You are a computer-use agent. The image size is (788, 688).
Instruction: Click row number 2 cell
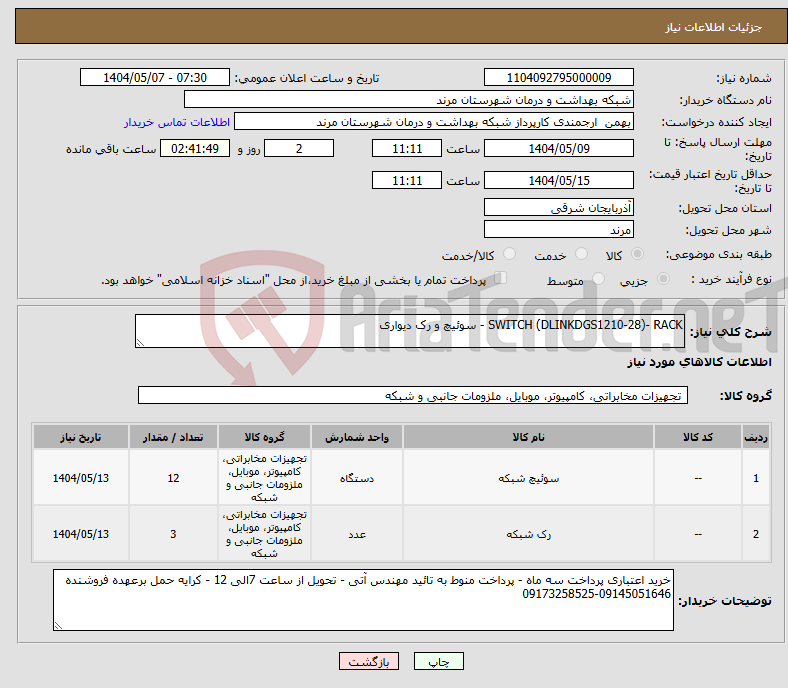(755, 534)
